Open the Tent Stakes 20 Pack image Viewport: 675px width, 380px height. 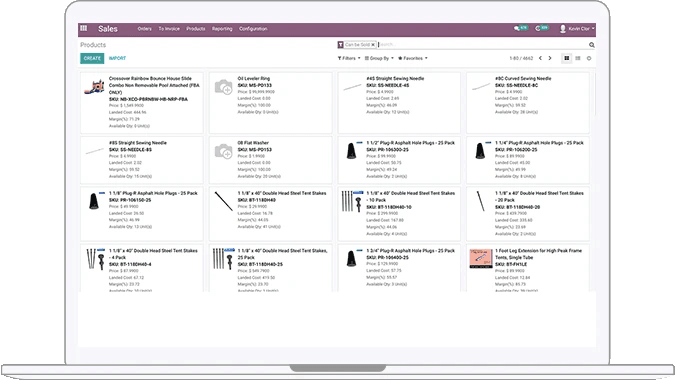pos(480,201)
